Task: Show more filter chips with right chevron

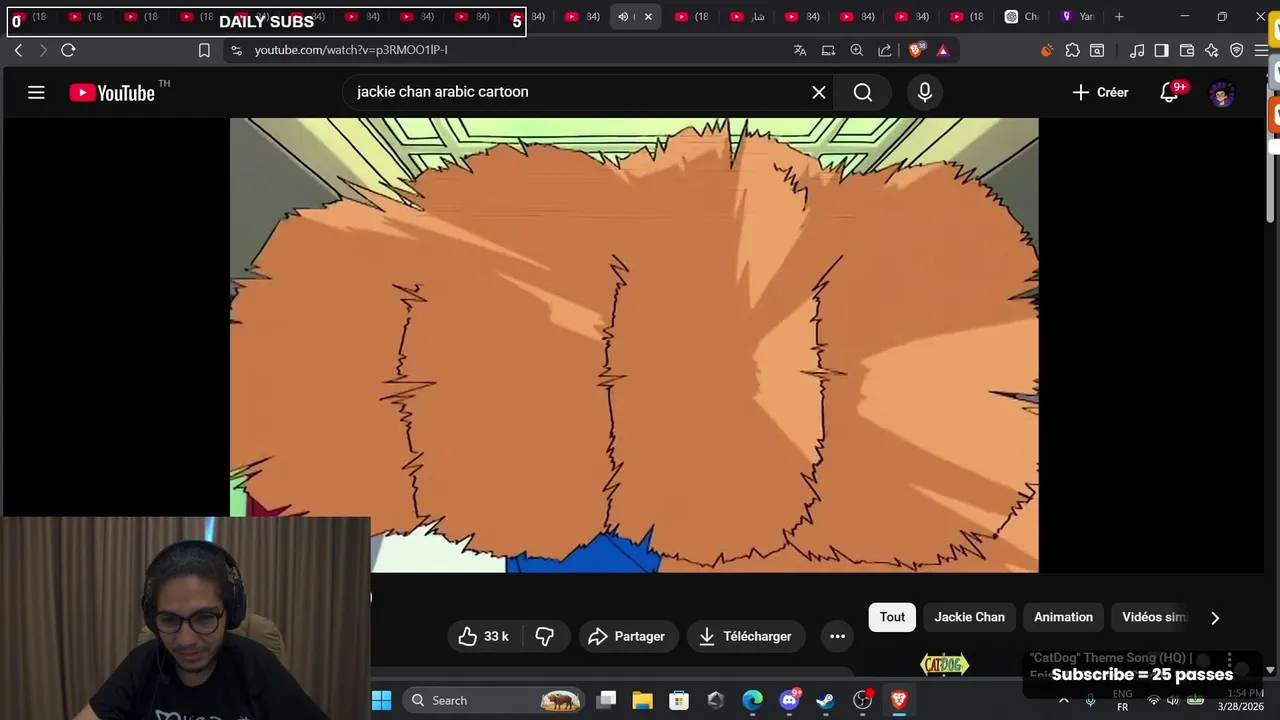Action: pyautogui.click(x=1215, y=618)
